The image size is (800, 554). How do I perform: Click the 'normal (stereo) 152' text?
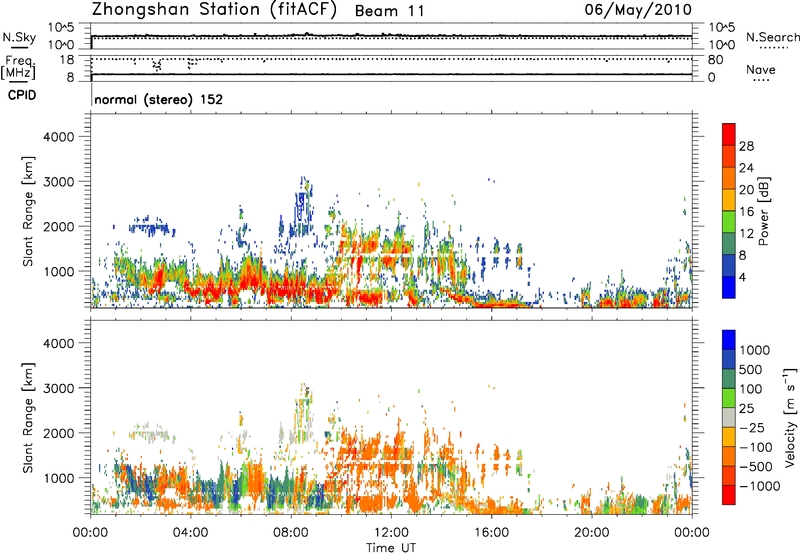tap(159, 99)
